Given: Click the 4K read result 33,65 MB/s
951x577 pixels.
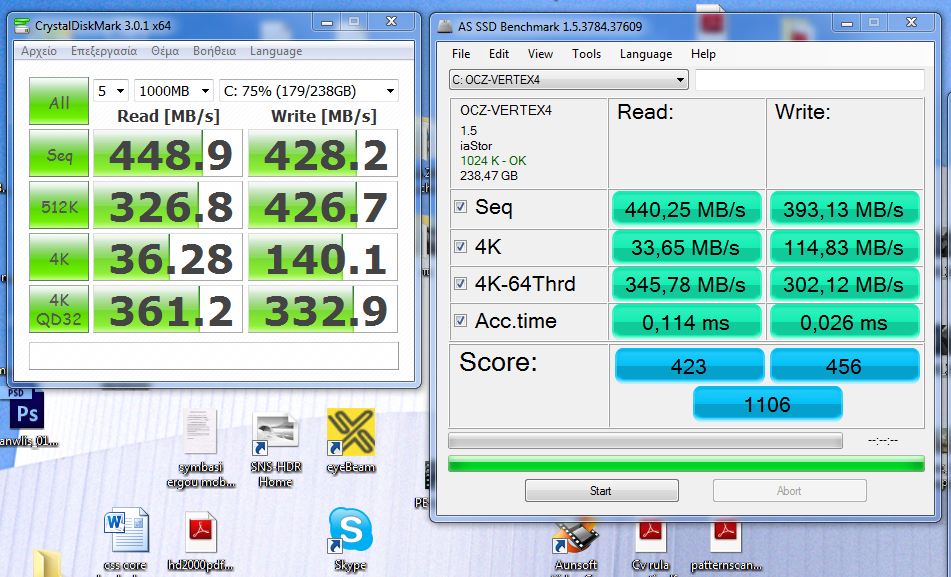Looking at the screenshot, I should click(x=686, y=247).
